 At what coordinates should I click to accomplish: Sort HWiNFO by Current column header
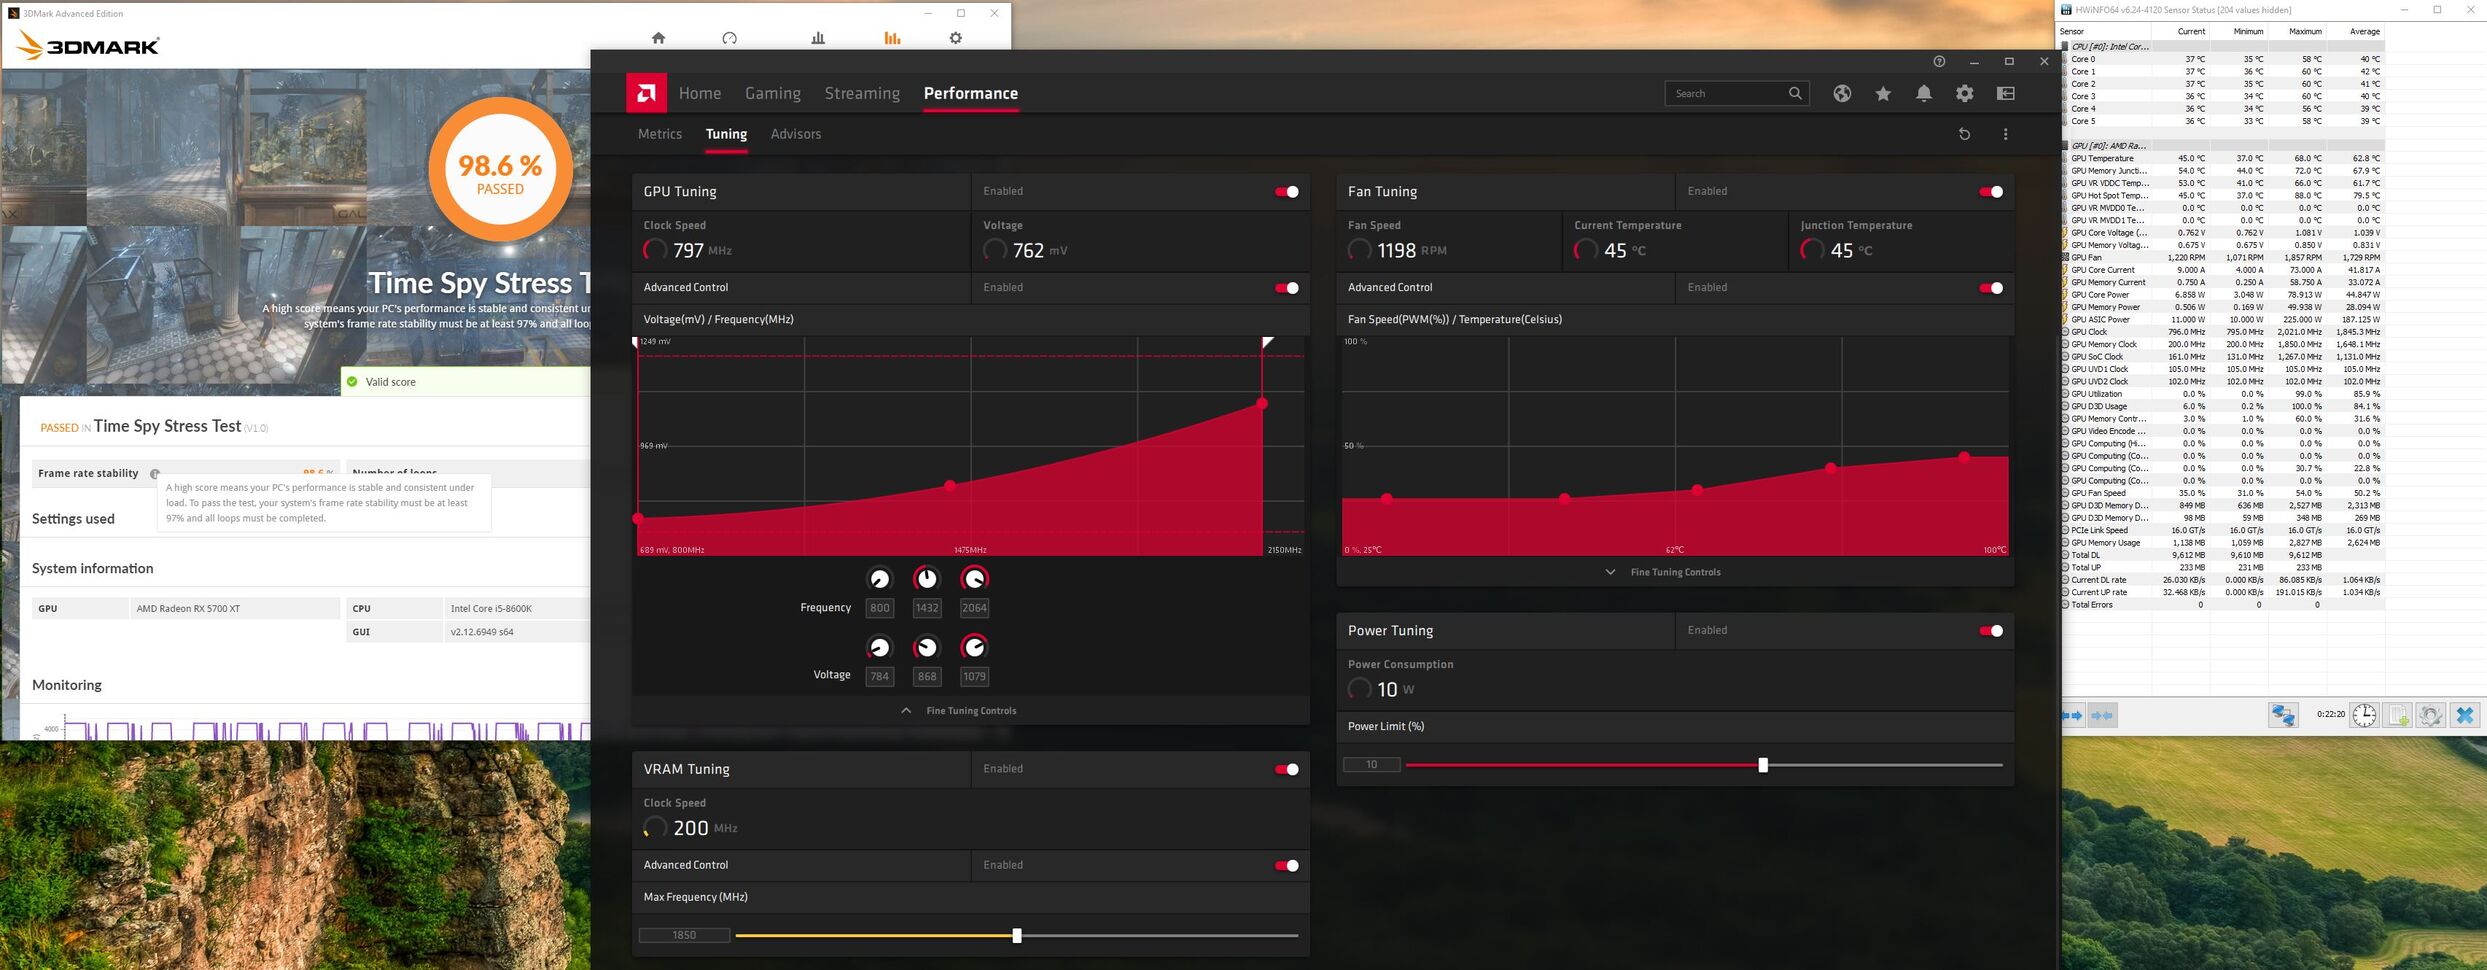pyautogui.click(x=2191, y=32)
